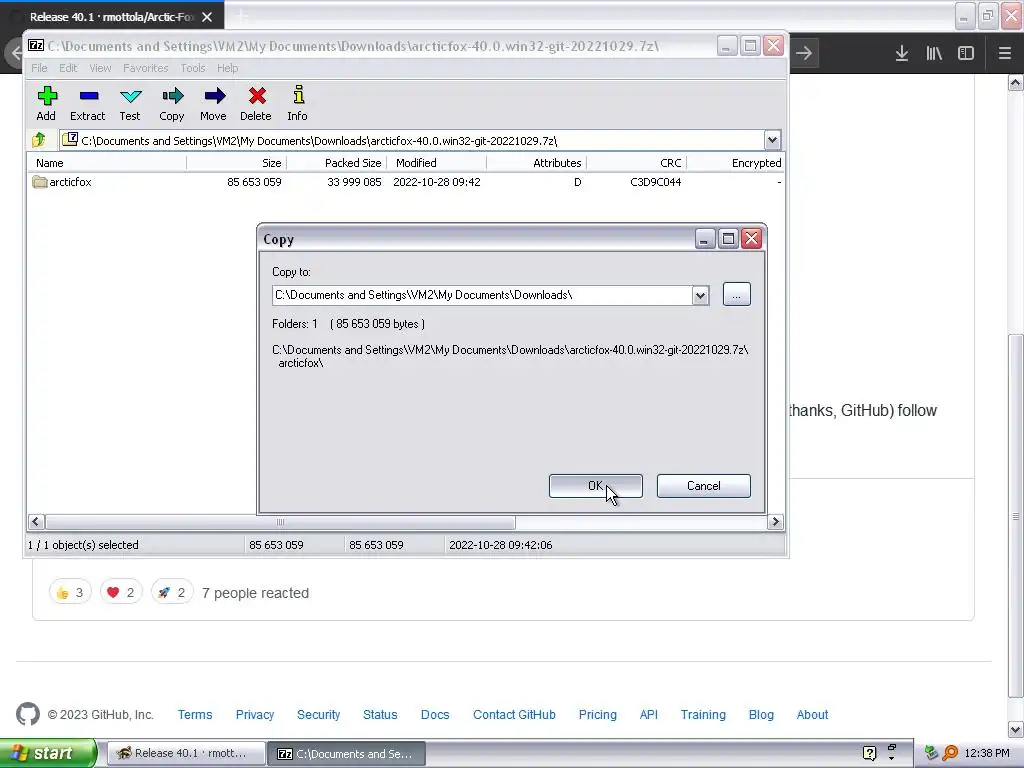Click thumbs up reaction button
Viewport: 1024px width, 768px height.
(70, 592)
